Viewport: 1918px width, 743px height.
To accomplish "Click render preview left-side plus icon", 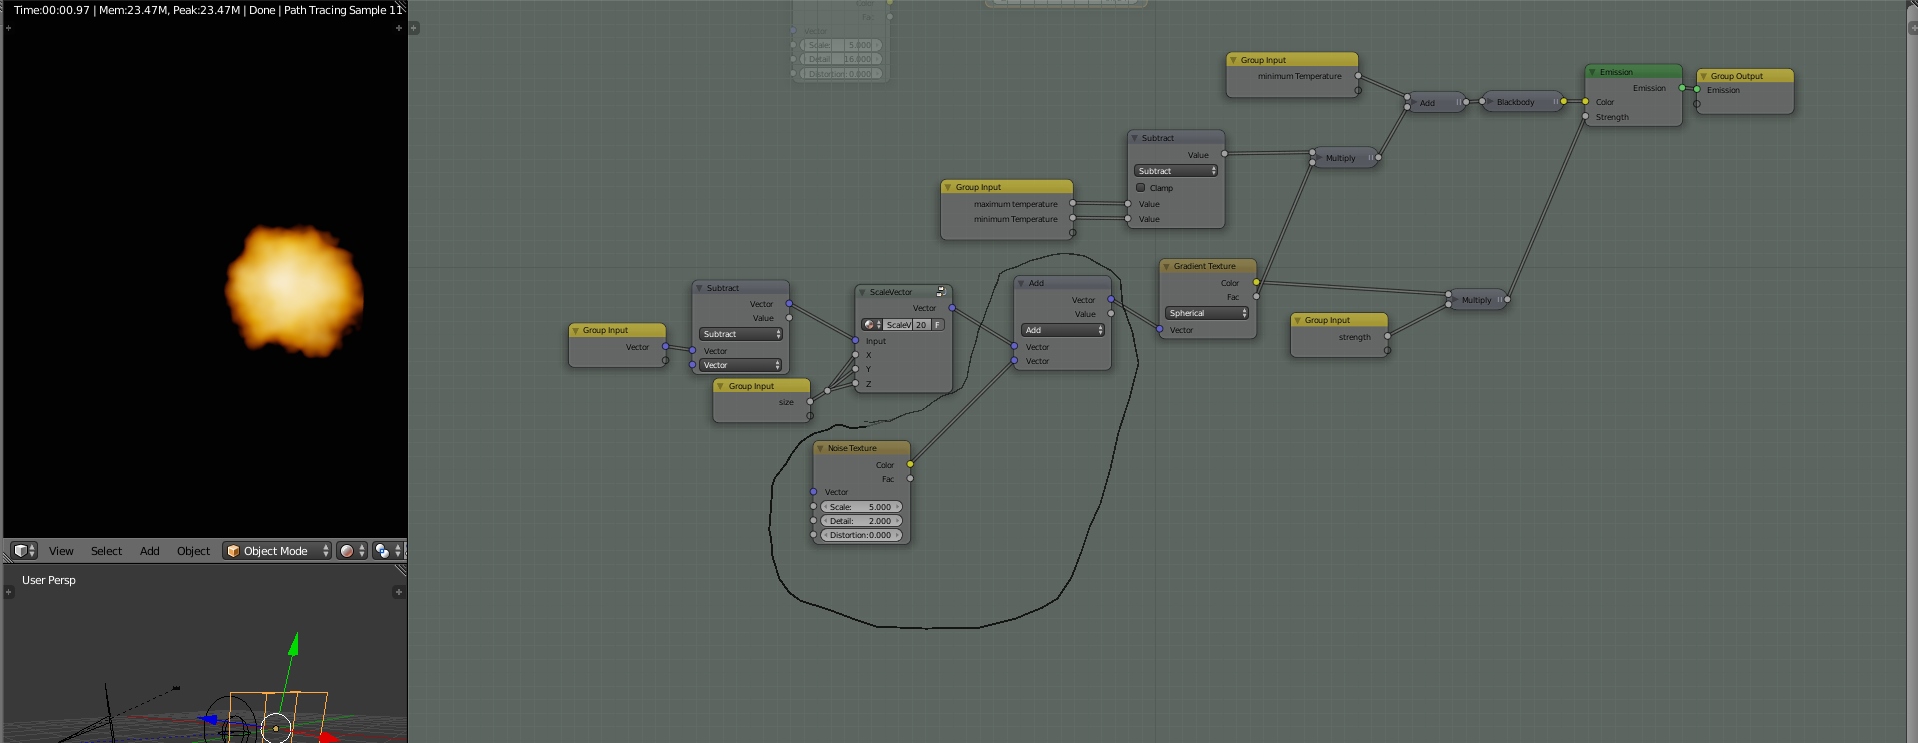I will click(x=8, y=28).
